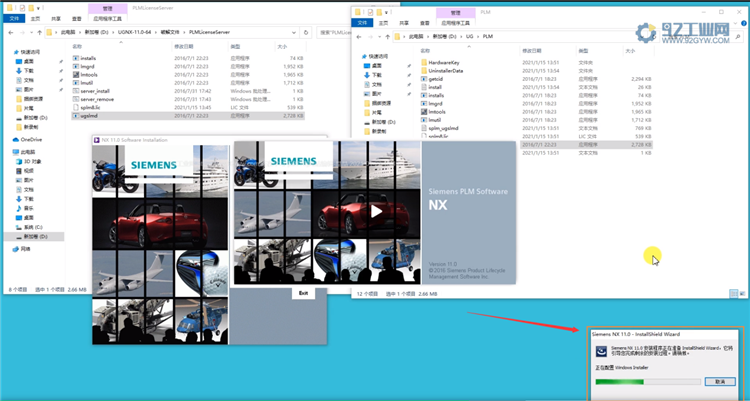Open 文件 menu in PLMLicenseServer window
Viewport: 750px width, 401px height.
point(14,19)
